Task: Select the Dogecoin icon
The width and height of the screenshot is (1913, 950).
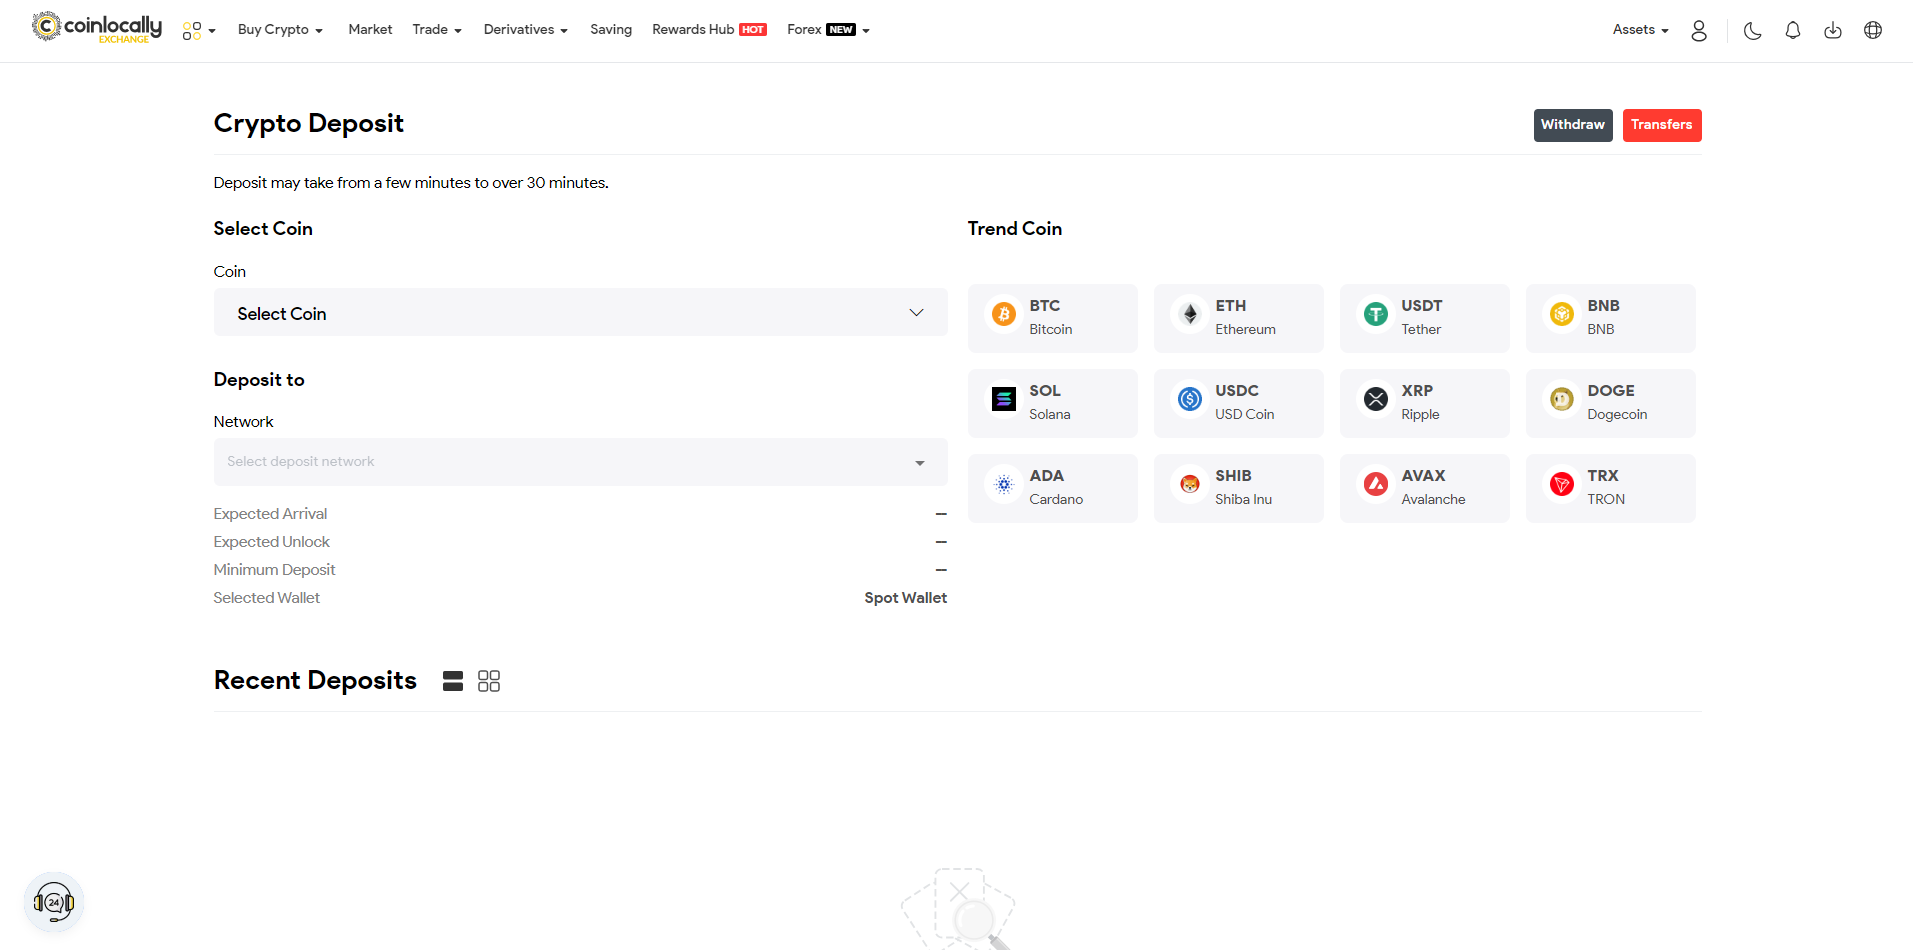Action: (x=1561, y=400)
